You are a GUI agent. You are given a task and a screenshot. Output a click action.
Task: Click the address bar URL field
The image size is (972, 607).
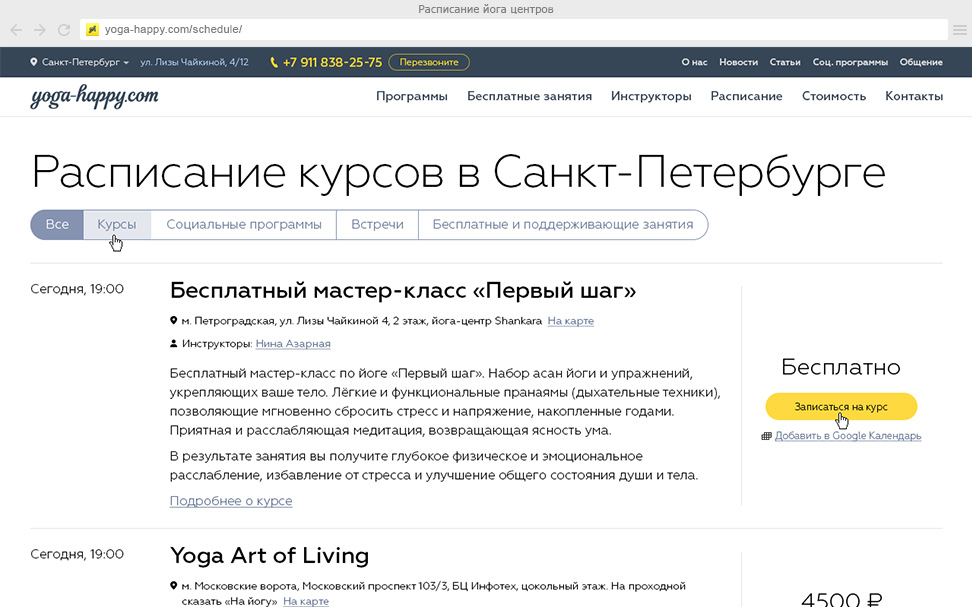[500, 30]
